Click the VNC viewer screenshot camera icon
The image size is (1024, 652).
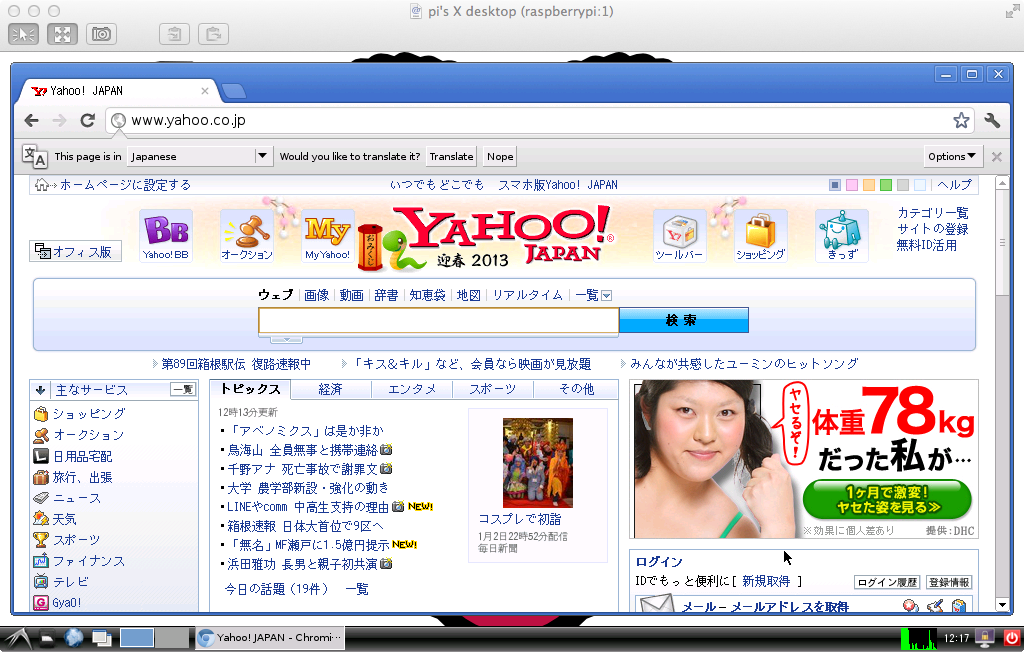tap(101, 34)
